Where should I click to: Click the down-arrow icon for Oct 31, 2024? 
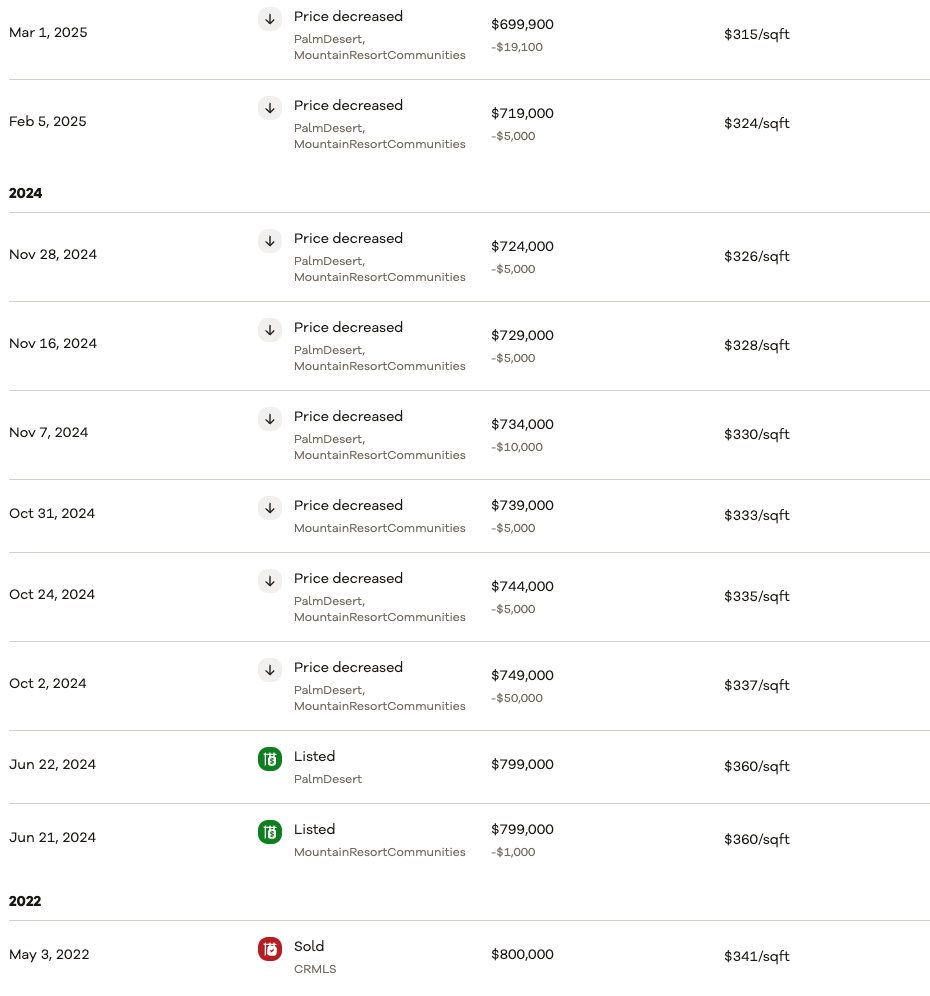[x=270, y=508]
